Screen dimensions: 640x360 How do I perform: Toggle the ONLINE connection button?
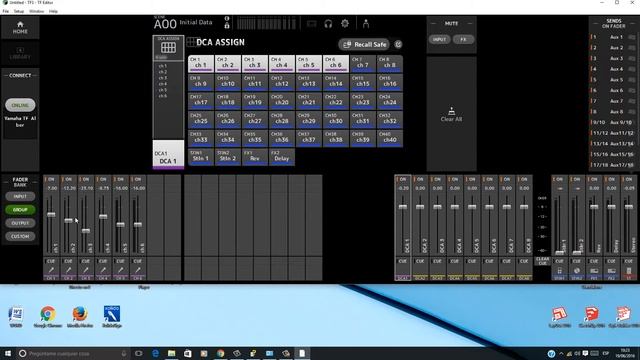click(x=20, y=105)
